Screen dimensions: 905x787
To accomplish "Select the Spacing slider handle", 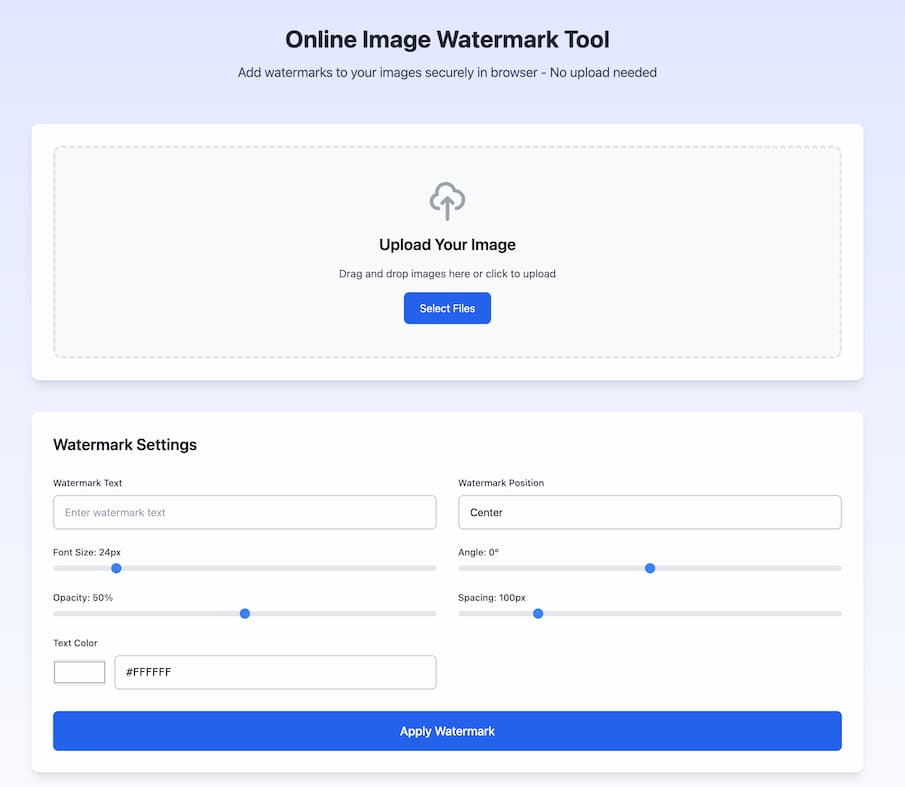I will 538,613.
